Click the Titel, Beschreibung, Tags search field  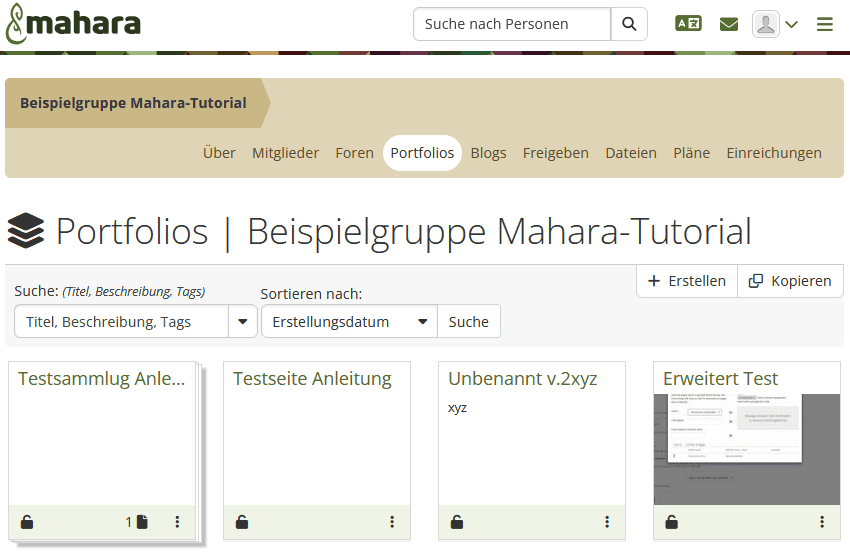point(121,321)
